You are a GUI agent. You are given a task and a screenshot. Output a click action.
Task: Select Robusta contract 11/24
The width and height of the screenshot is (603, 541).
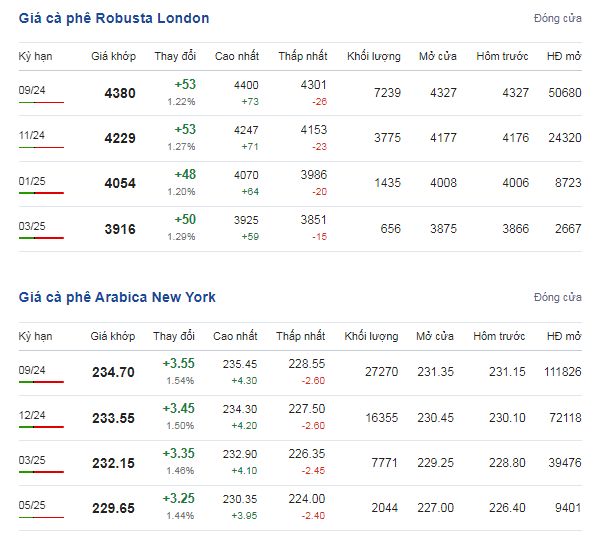tap(32, 135)
